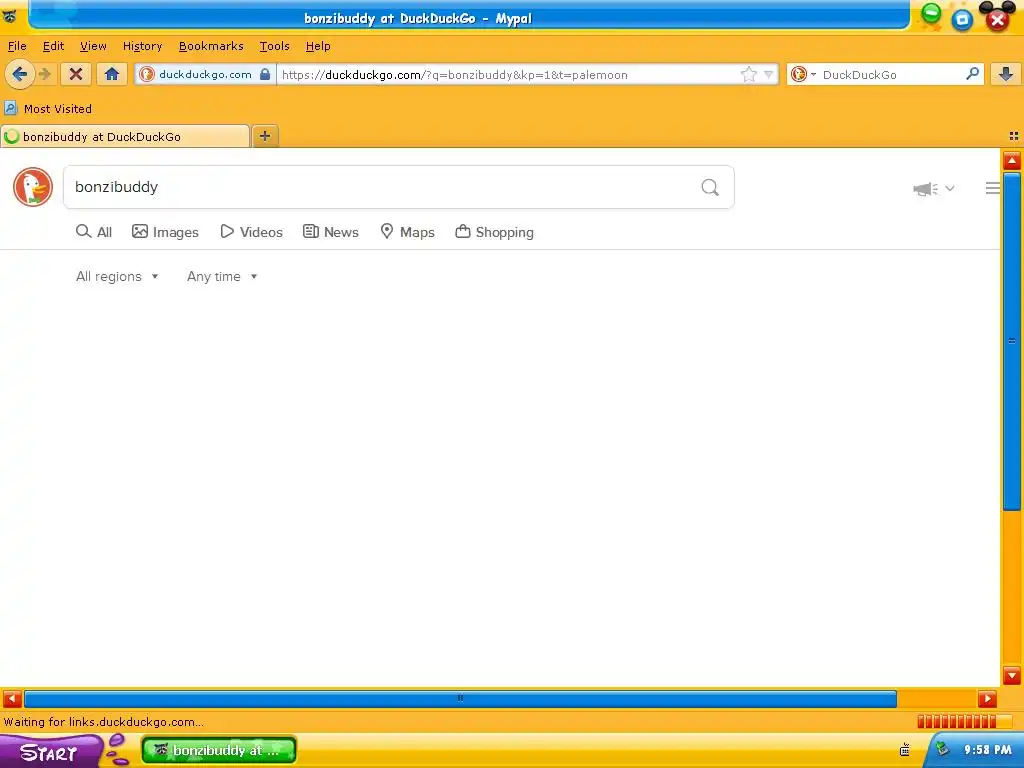The image size is (1024, 768).
Task: Click the forward navigation arrow
Action: 45,74
